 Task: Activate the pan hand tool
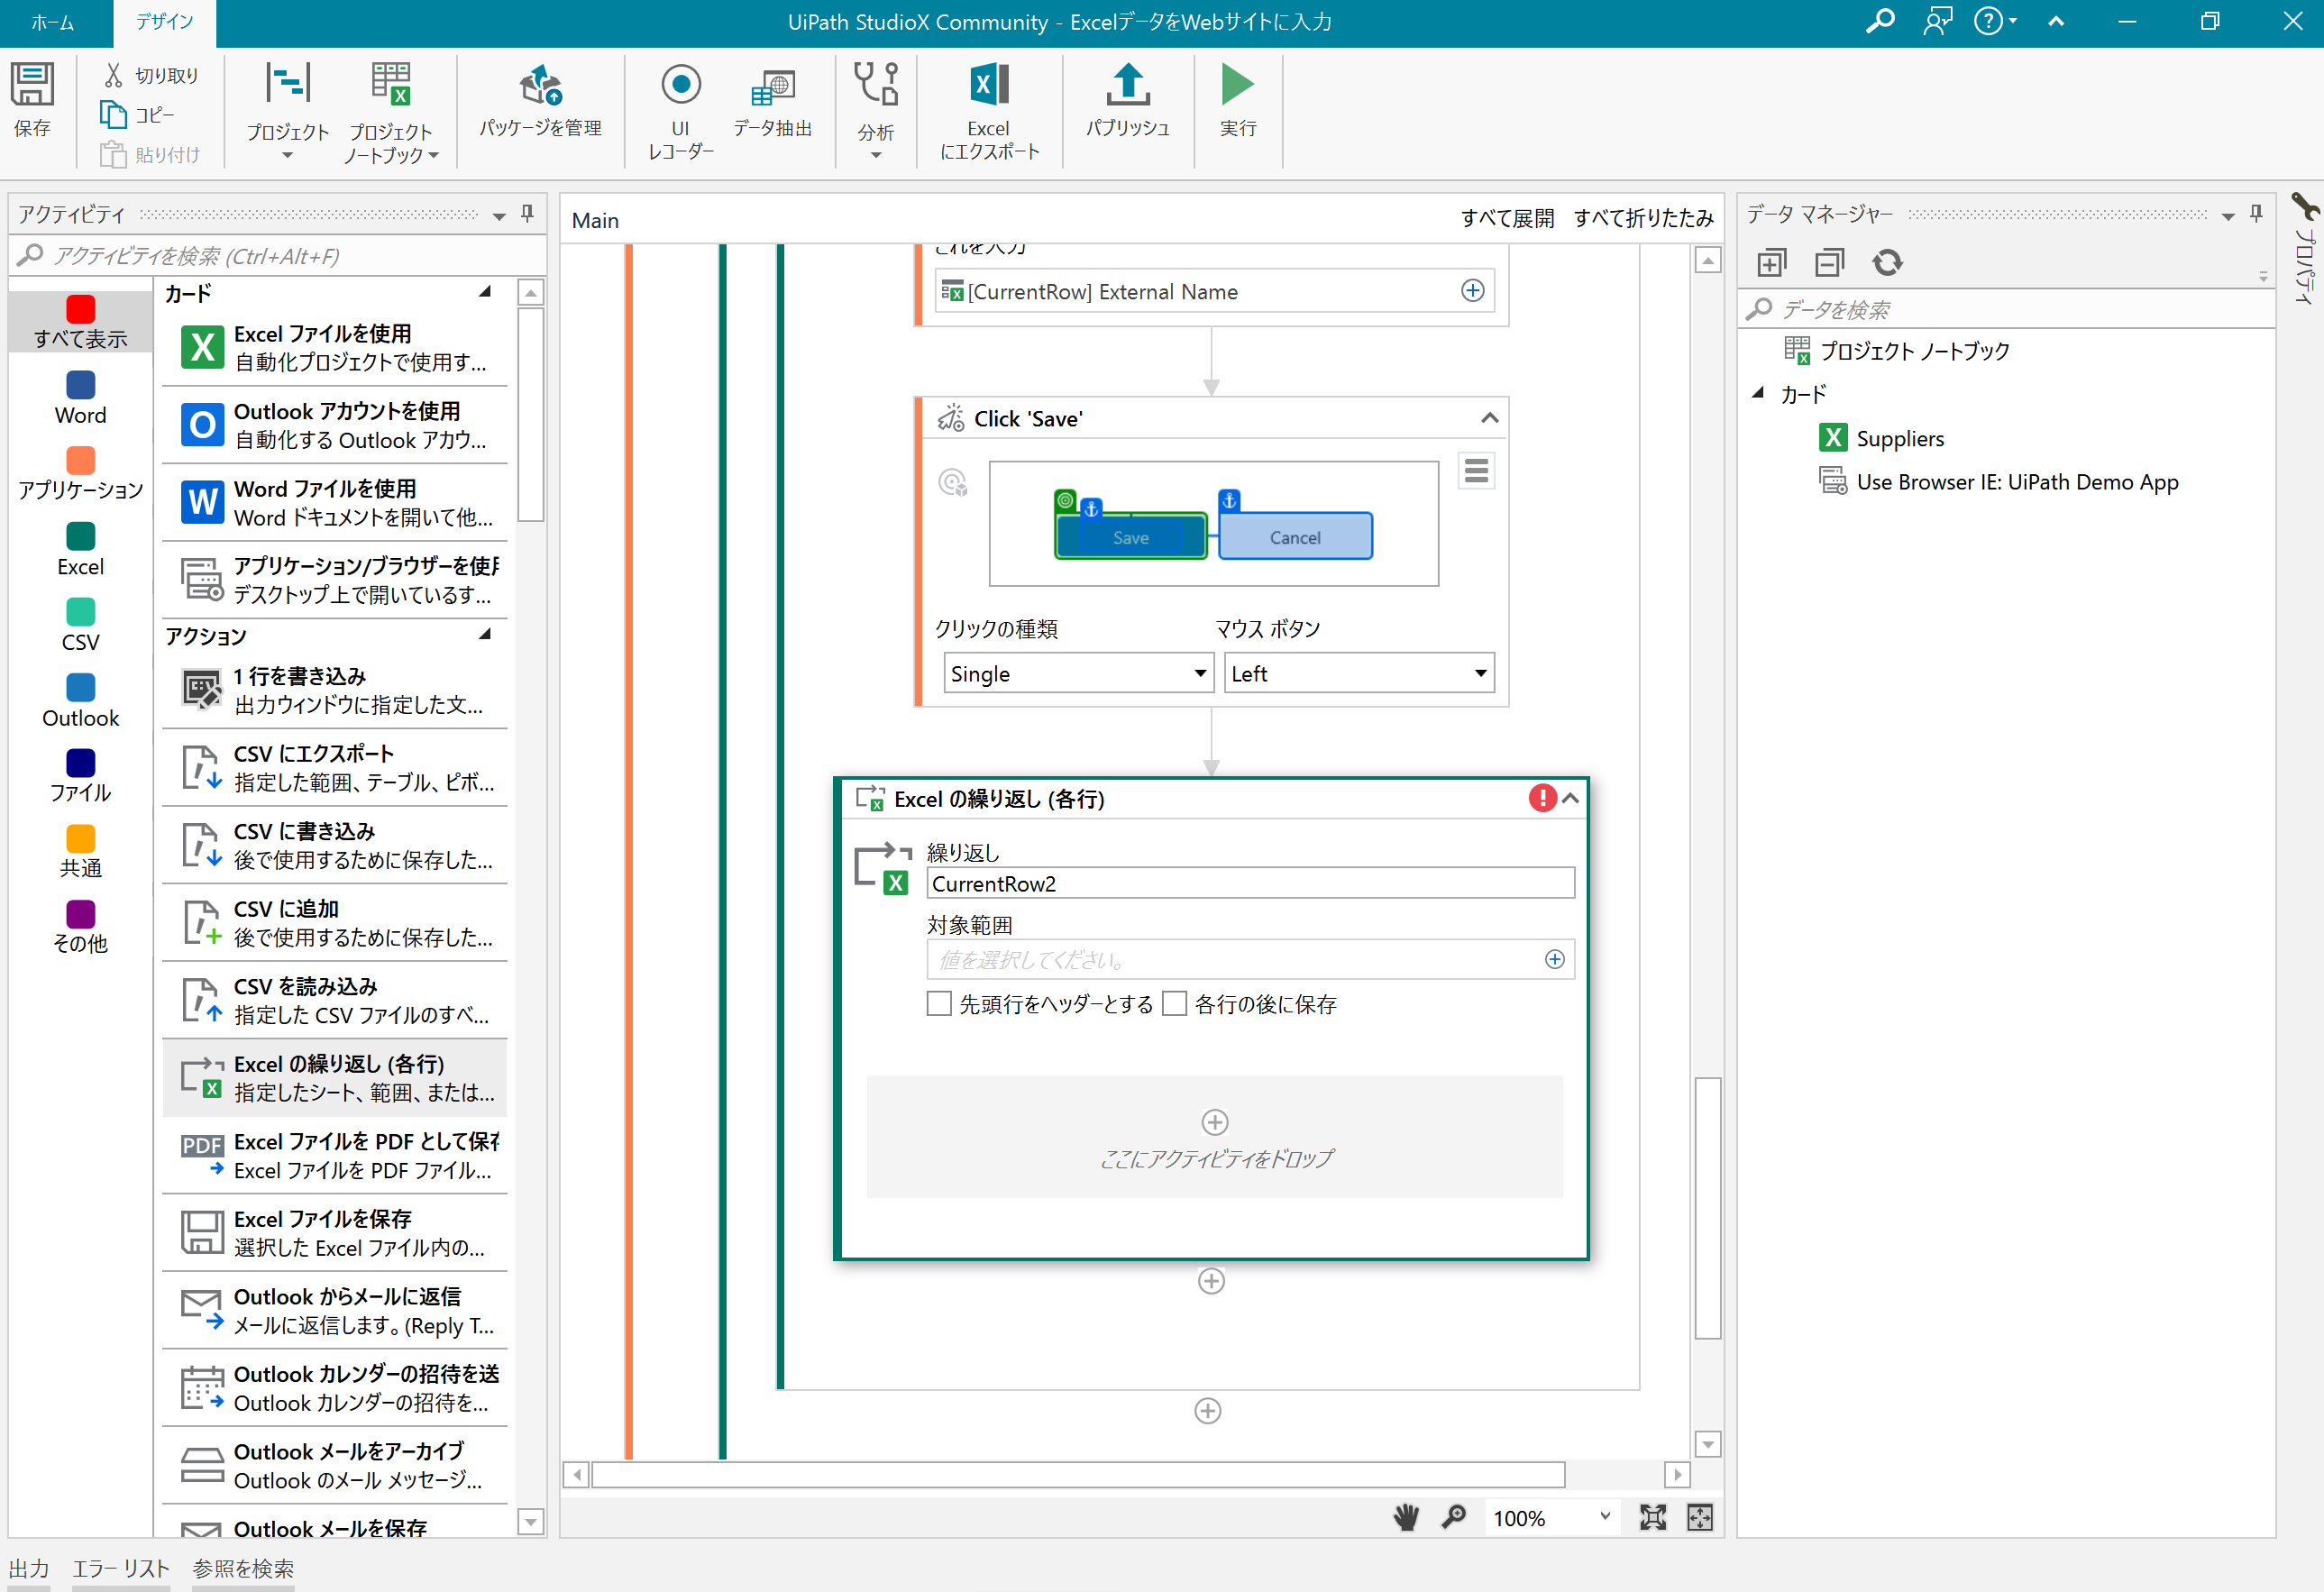[1406, 1517]
